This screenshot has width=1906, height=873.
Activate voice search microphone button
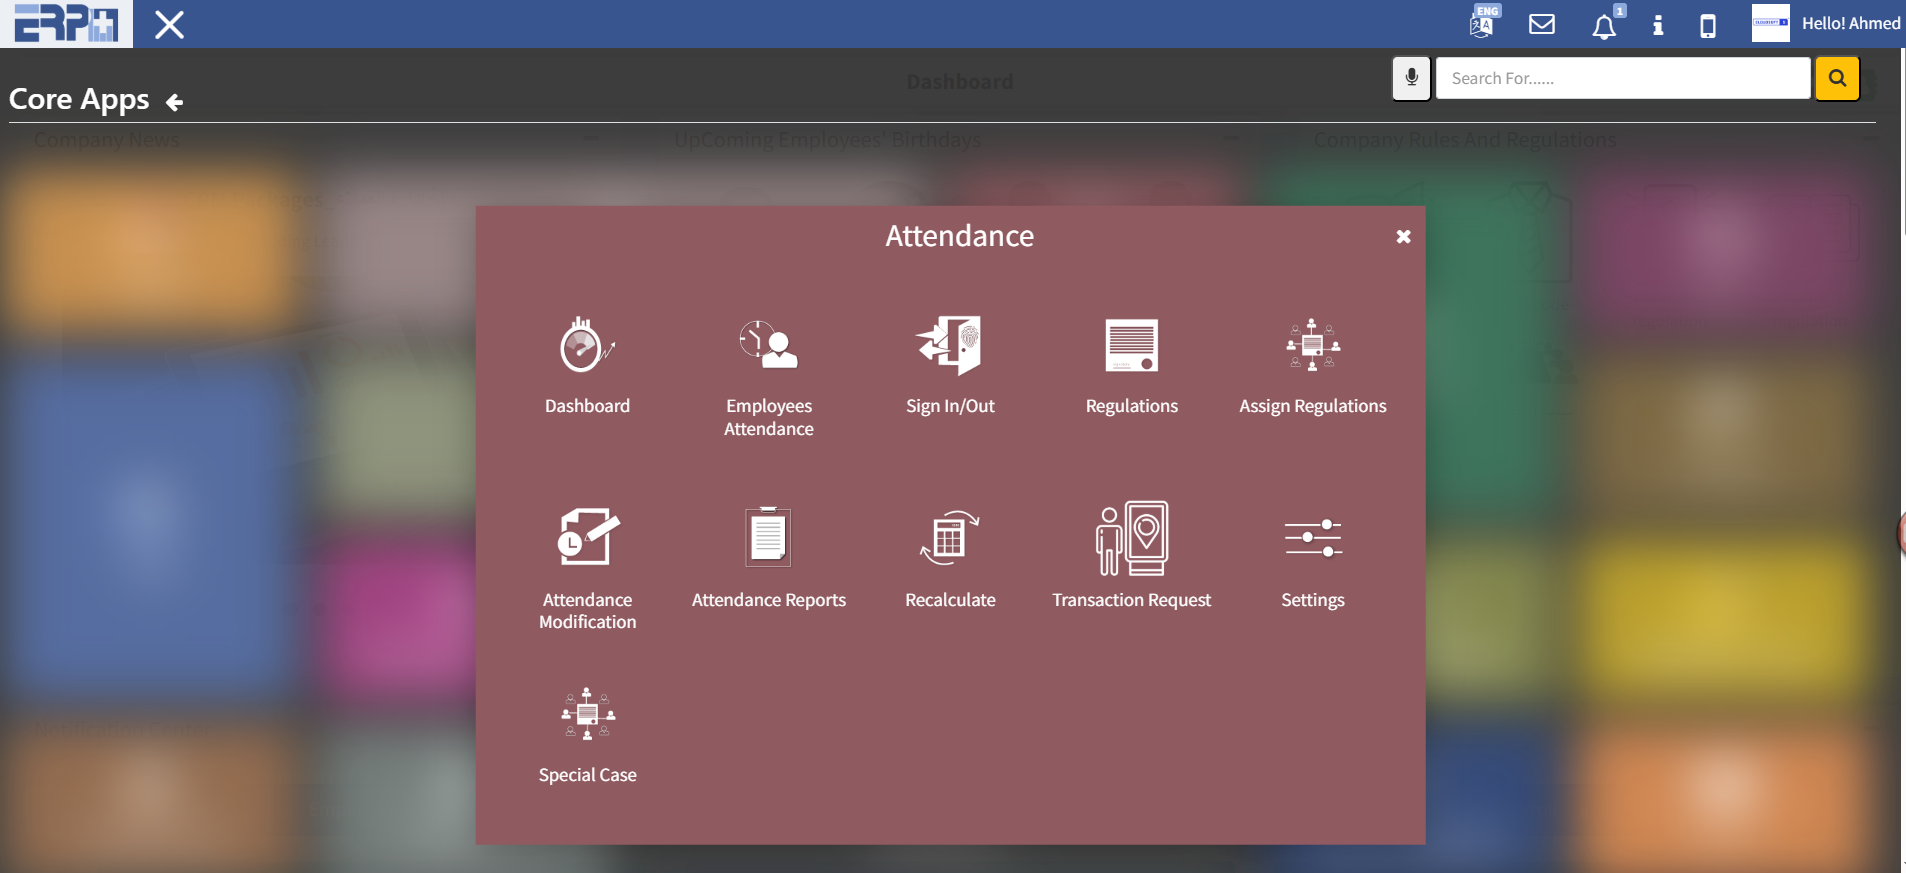click(1411, 78)
